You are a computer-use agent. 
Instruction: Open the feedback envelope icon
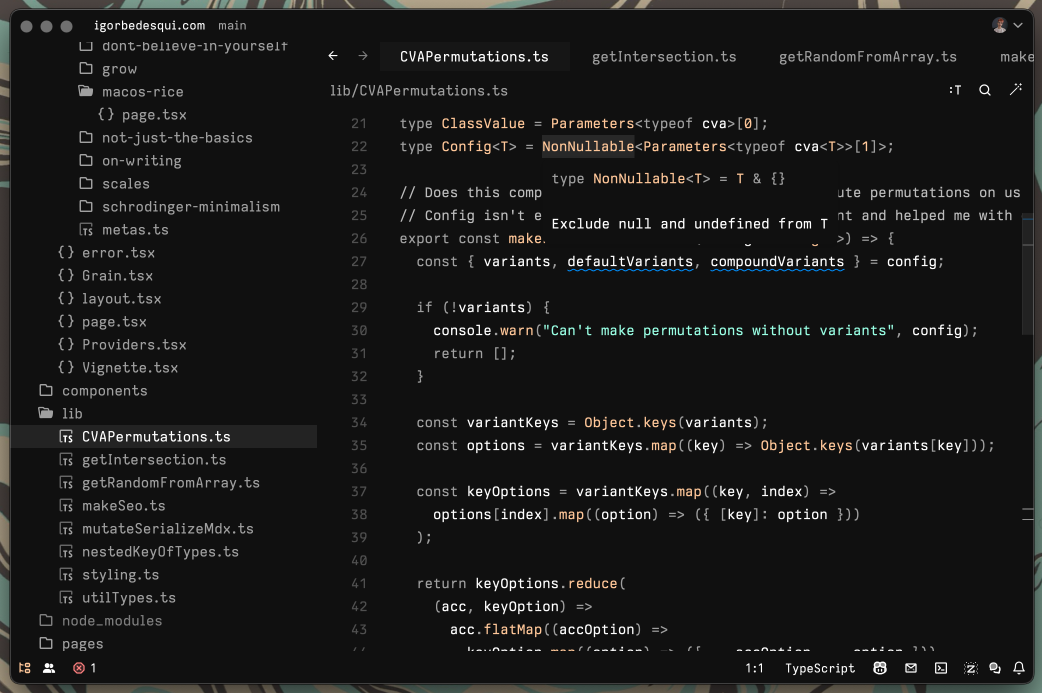coord(911,668)
